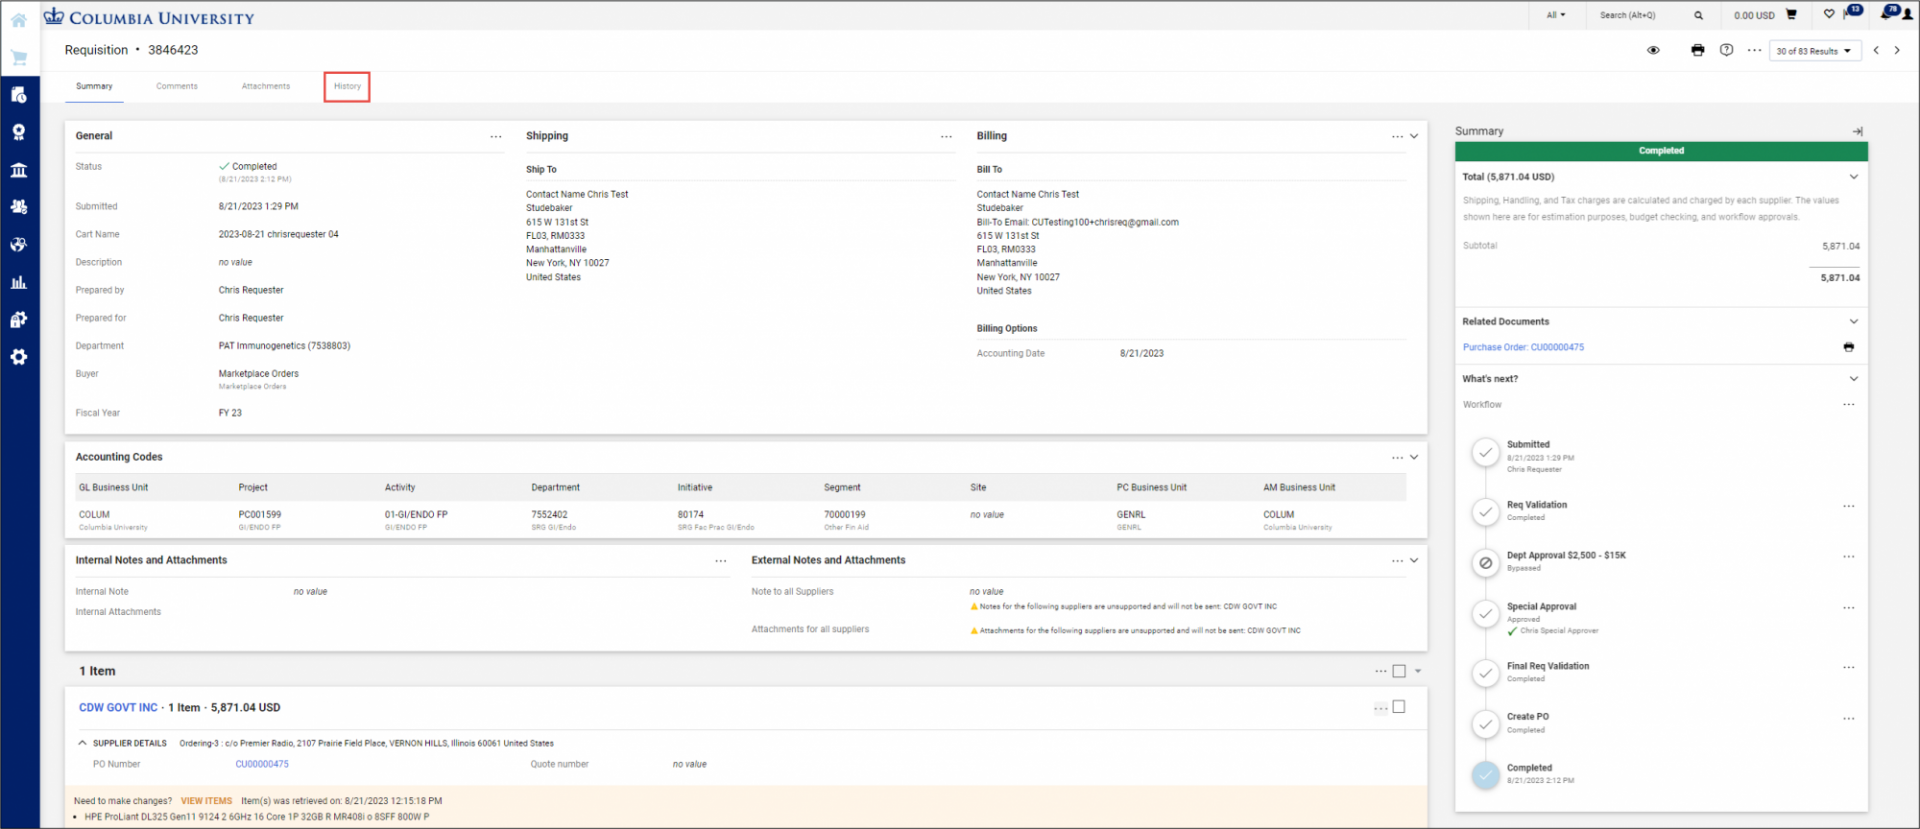The height and width of the screenshot is (829, 1920).
Task: Open the Contracts ribbon sidebar icon
Action: 18,132
